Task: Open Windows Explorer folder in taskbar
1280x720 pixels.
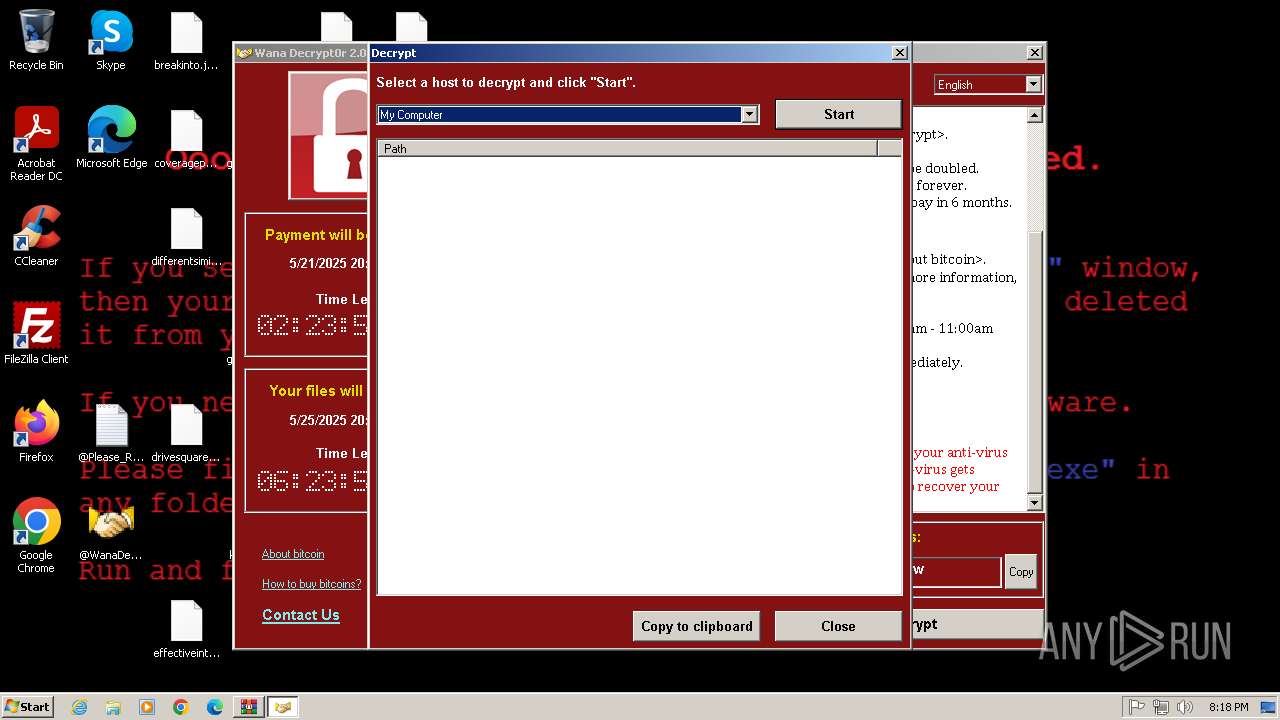Action: (x=113, y=707)
